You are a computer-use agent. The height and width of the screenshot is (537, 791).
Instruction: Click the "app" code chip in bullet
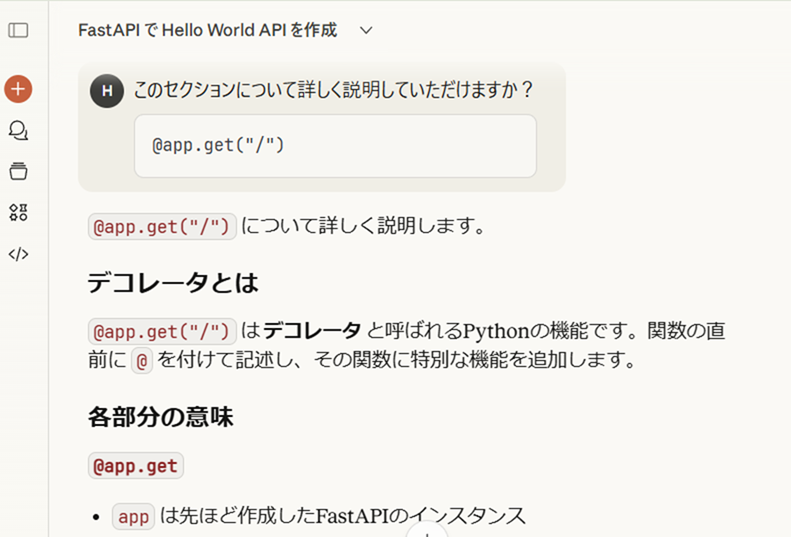click(133, 517)
